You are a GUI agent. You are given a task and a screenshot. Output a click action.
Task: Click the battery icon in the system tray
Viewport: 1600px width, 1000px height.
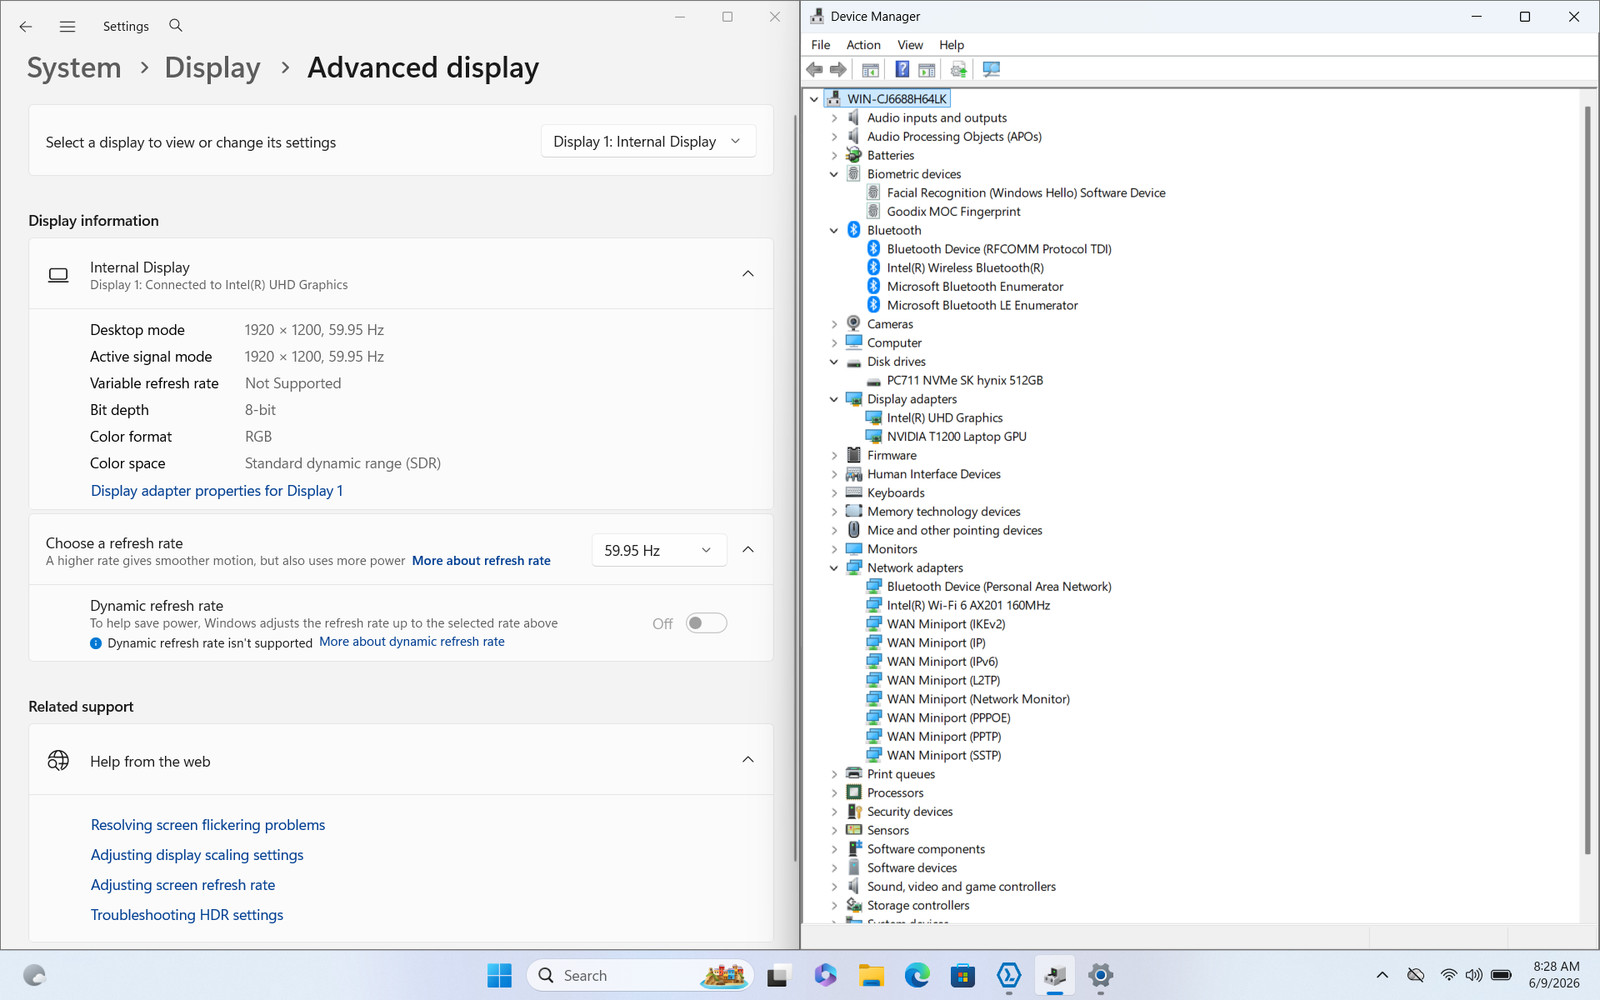(x=1501, y=975)
